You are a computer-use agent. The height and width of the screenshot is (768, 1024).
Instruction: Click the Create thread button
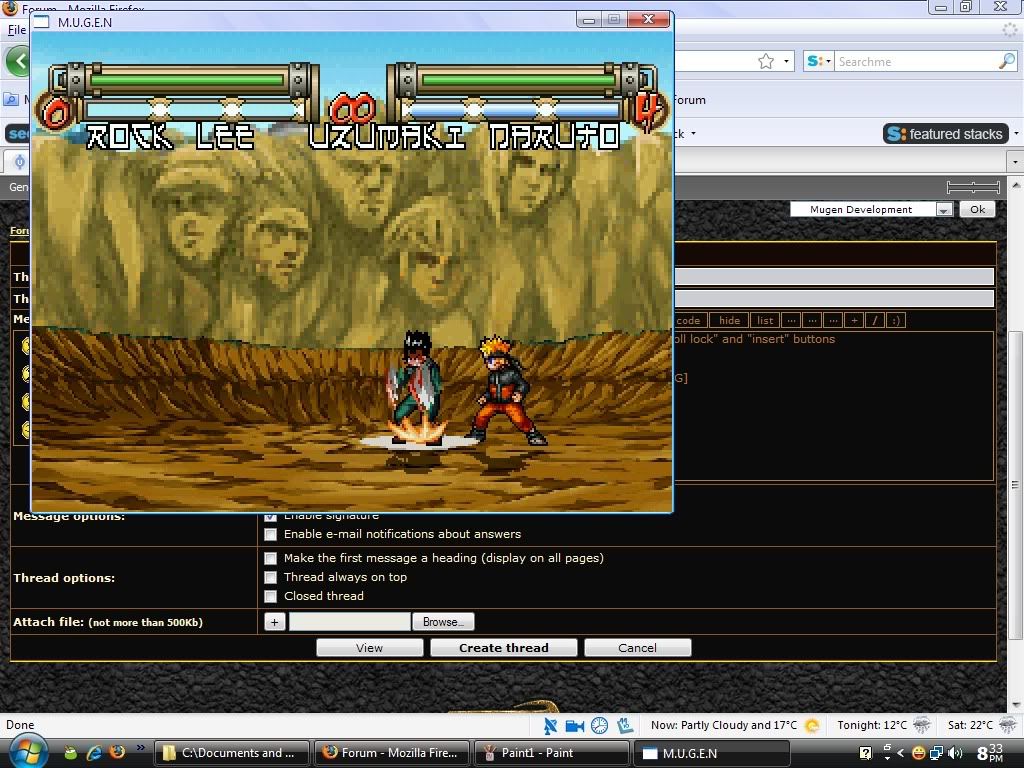click(504, 648)
